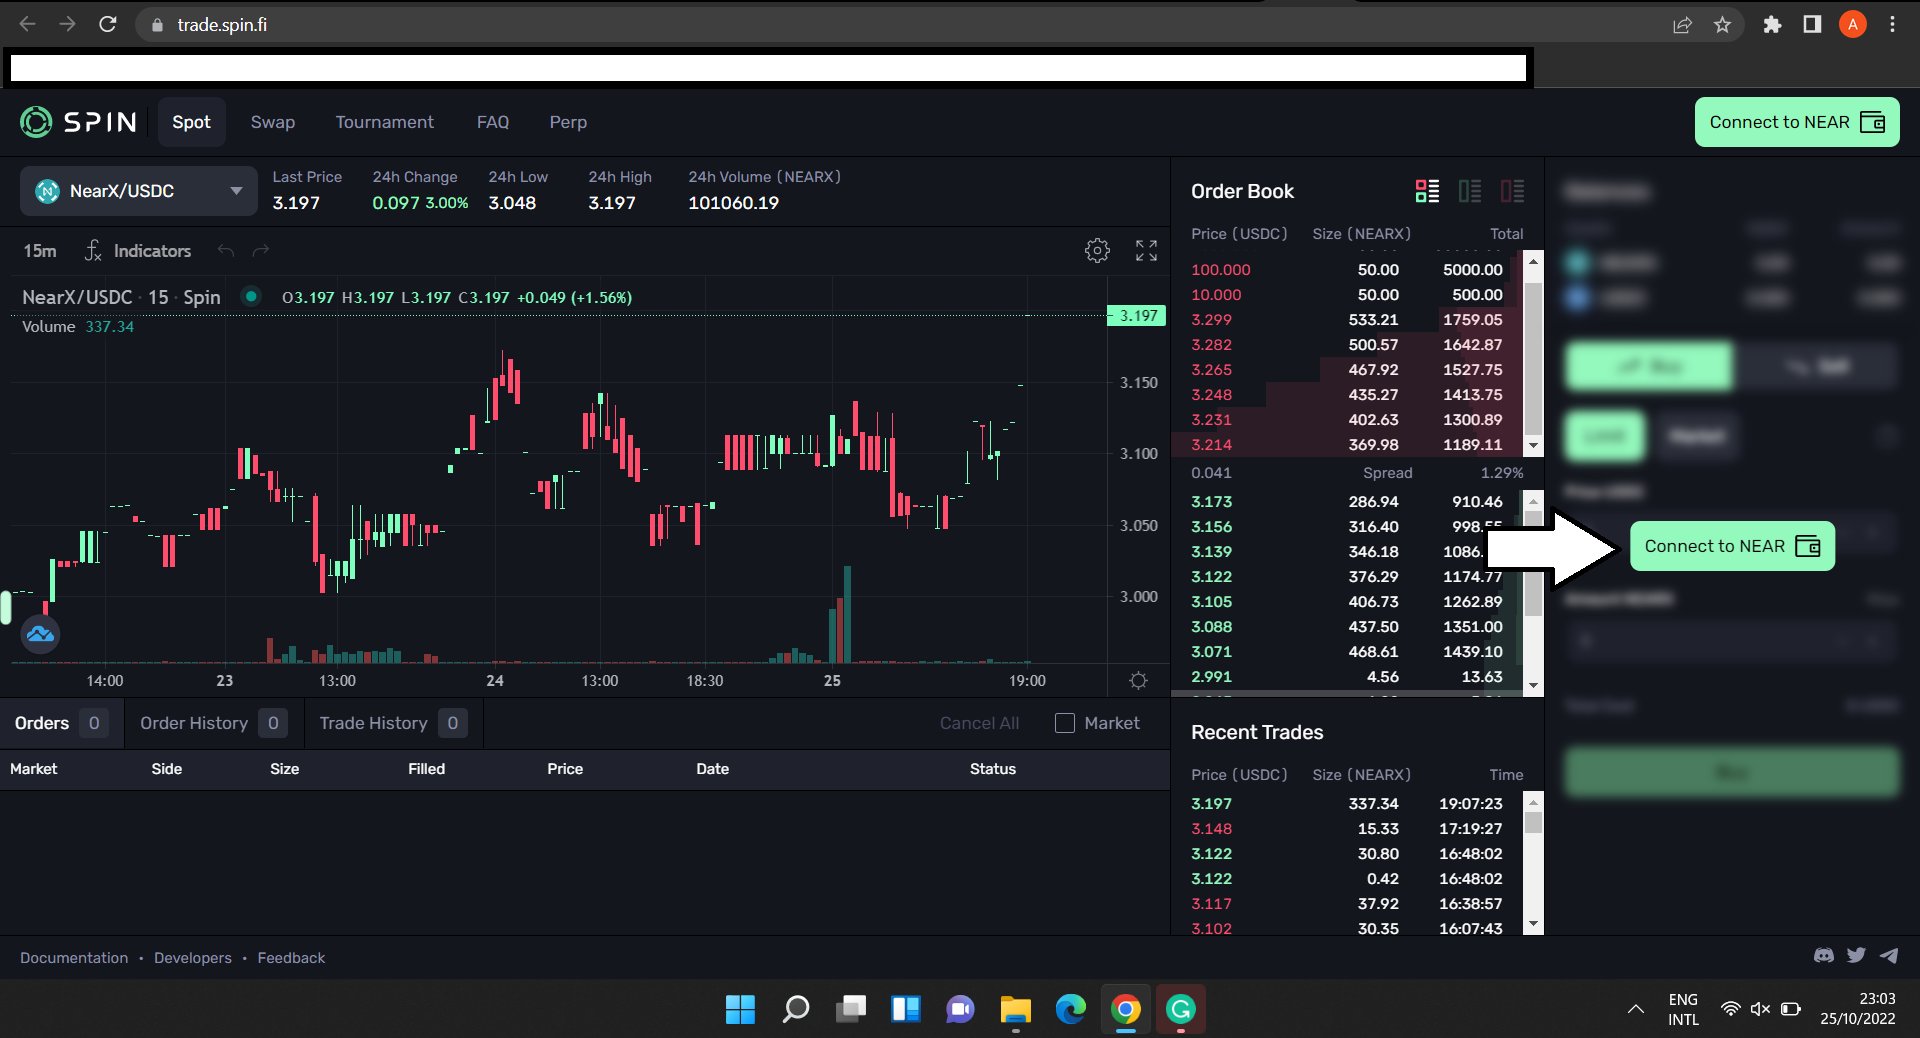The image size is (1920, 1038).
Task: Open the Indicators menu
Action: [138, 251]
